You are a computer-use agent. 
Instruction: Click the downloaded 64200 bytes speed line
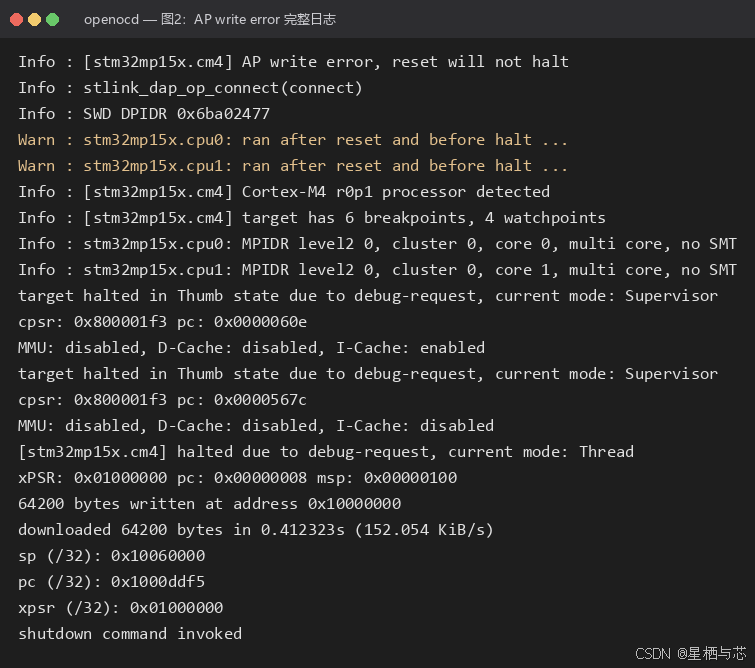click(256, 530)
